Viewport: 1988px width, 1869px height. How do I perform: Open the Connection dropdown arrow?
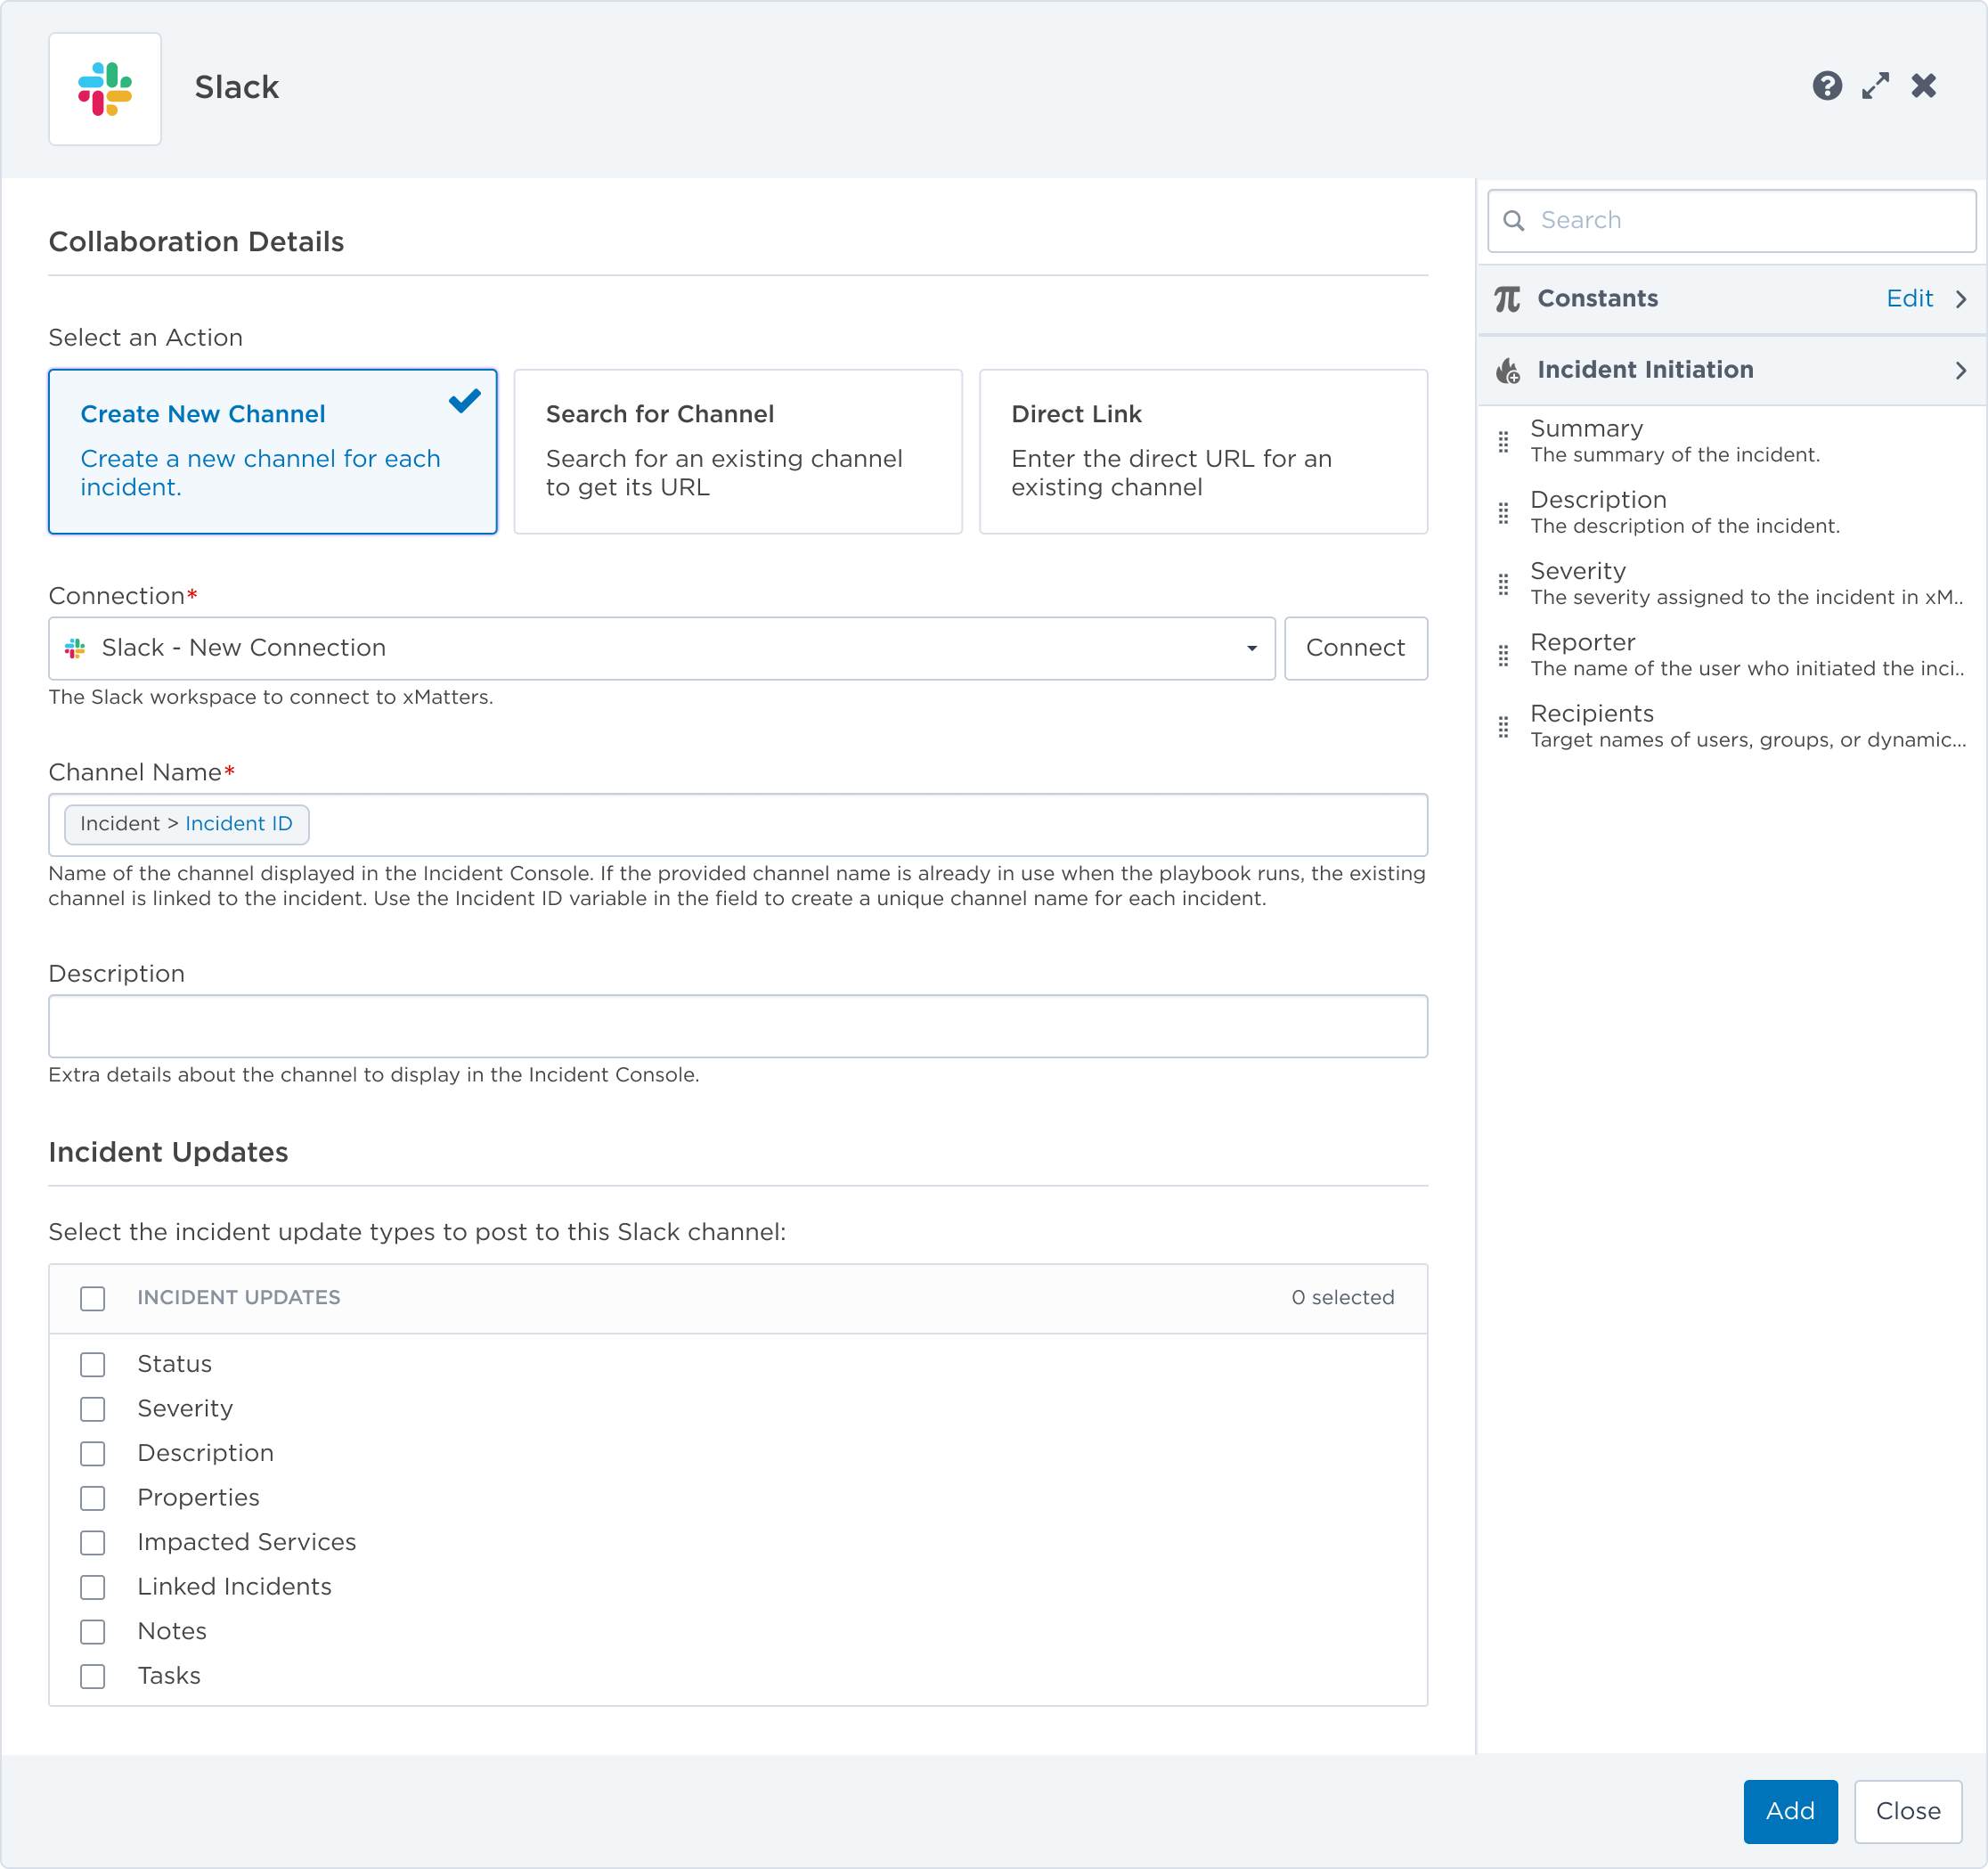(1251, 649)
